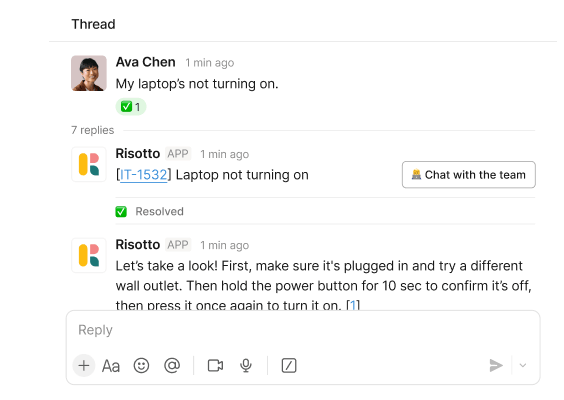Toggle text formatting with the Aa icon

[110, 366]
